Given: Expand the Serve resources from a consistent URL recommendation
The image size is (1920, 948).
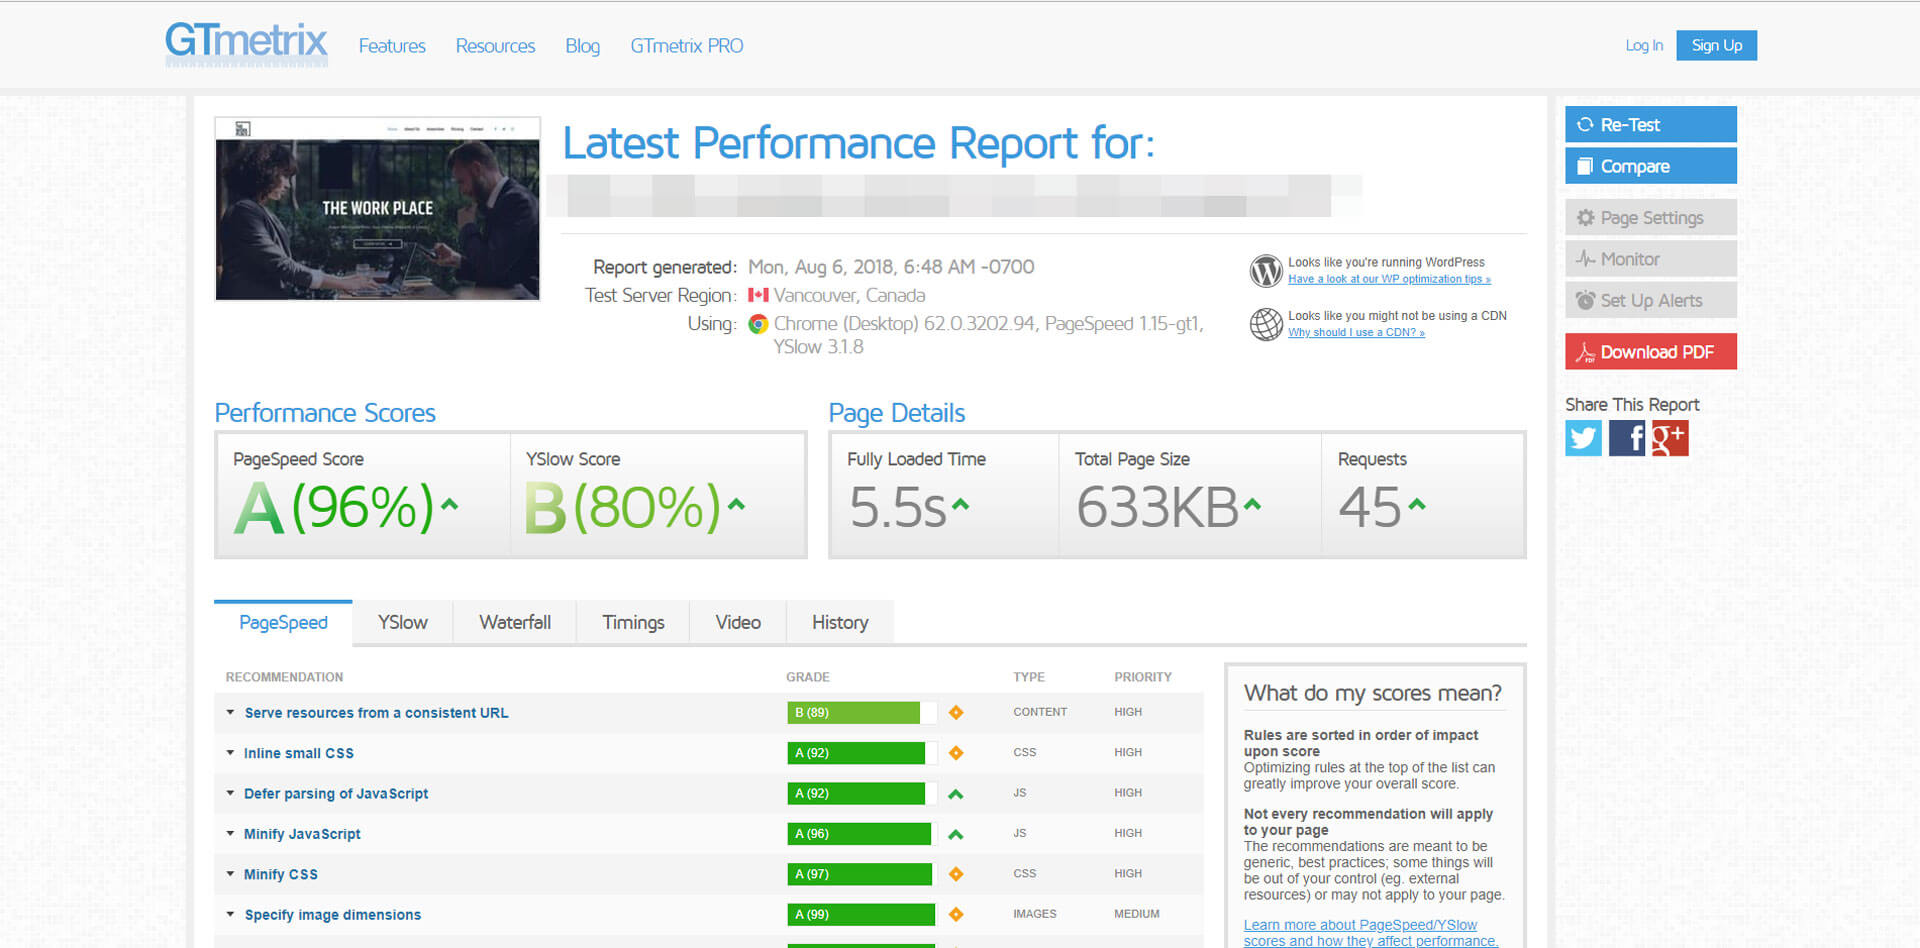Looking at the screenshot, I should pos(376,712).
